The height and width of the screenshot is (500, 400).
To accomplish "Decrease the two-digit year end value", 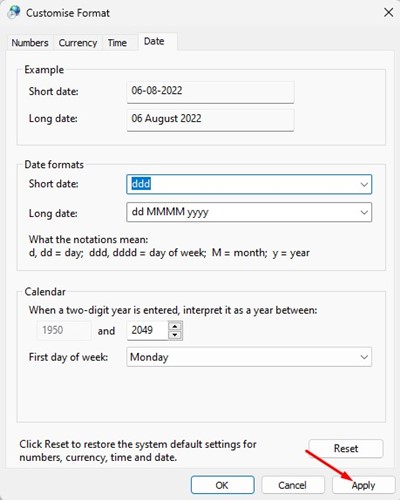I will coord(175,335).
